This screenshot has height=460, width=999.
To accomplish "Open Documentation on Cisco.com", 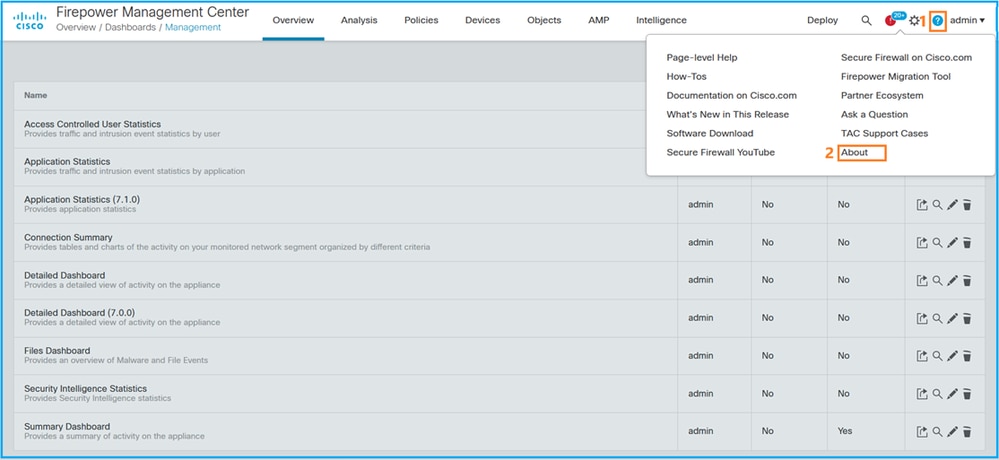I will tap(731, 96).
